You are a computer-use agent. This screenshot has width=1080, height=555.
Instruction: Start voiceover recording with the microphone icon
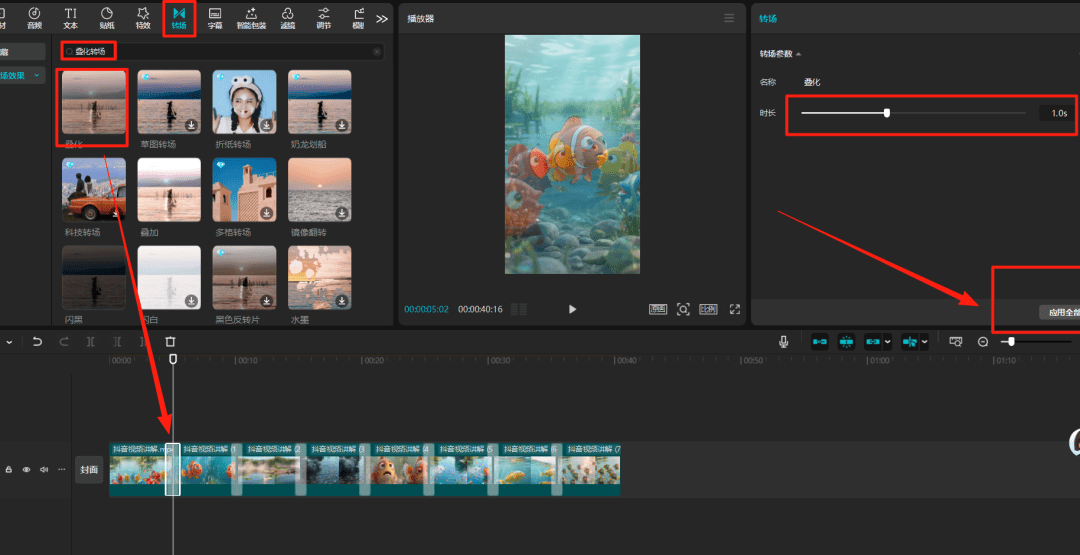(x=783, y=341)
